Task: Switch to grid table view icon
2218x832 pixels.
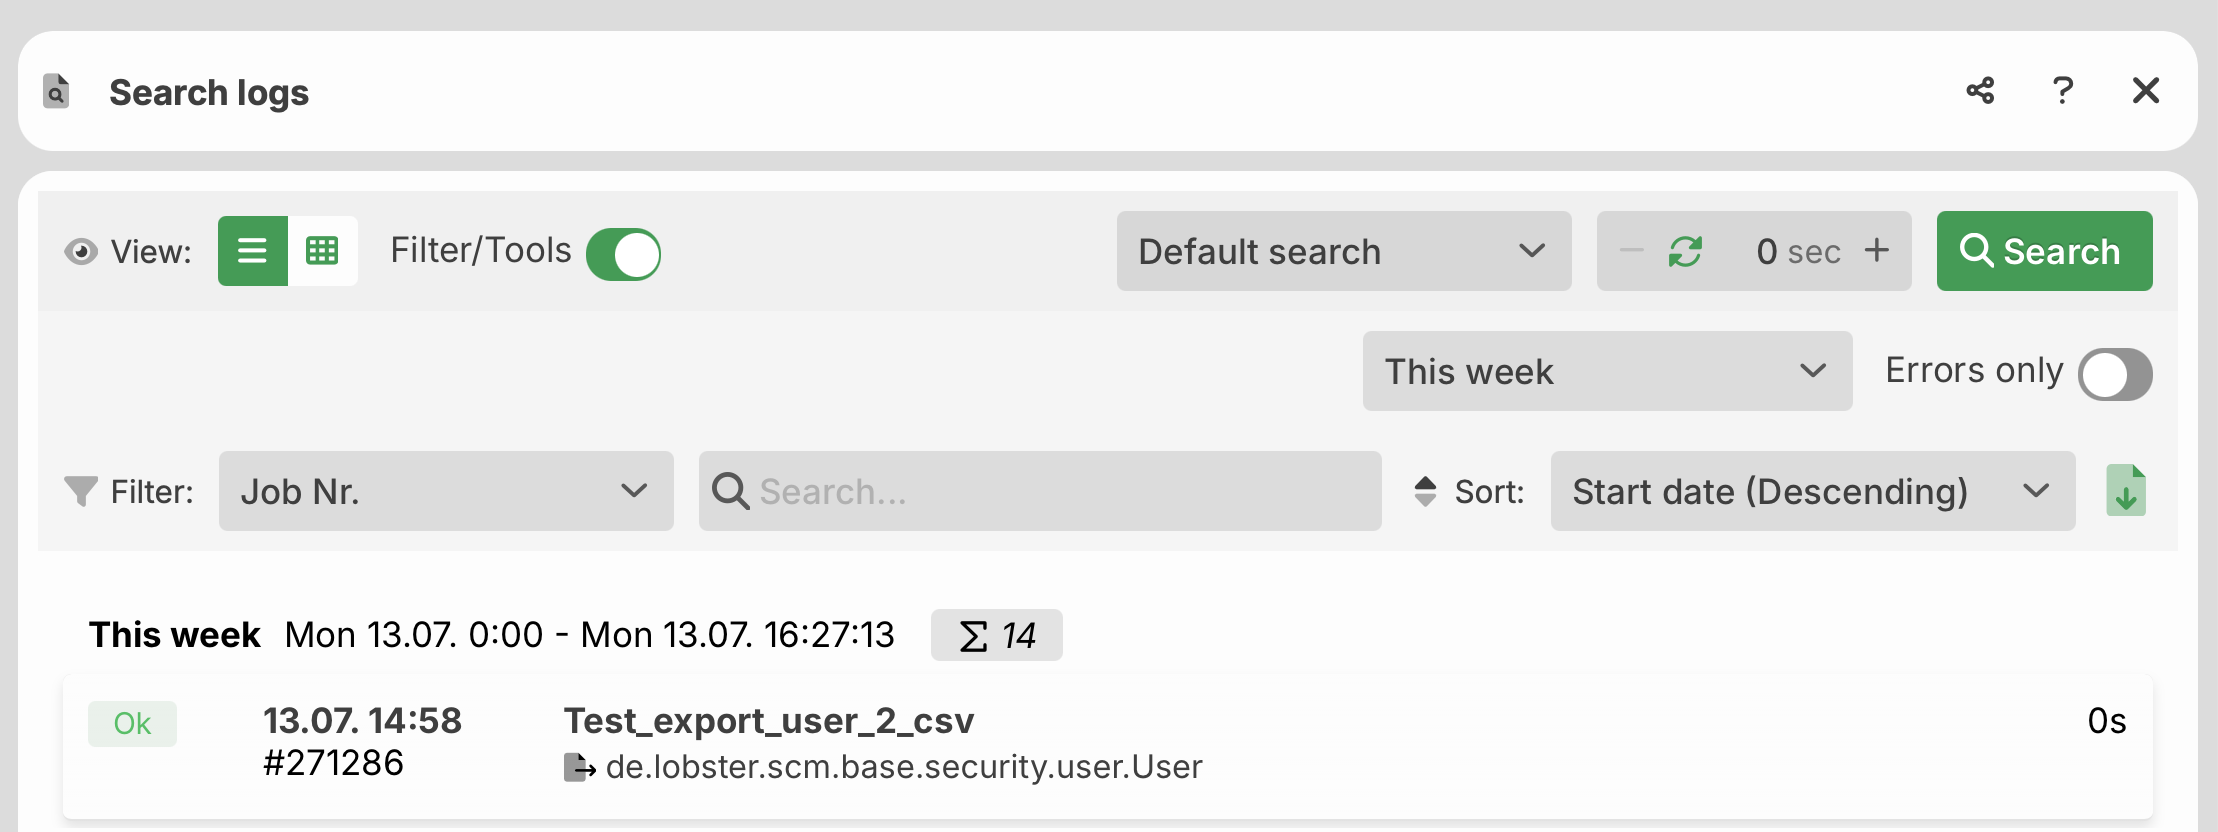Action: click(x=322, y=251)
